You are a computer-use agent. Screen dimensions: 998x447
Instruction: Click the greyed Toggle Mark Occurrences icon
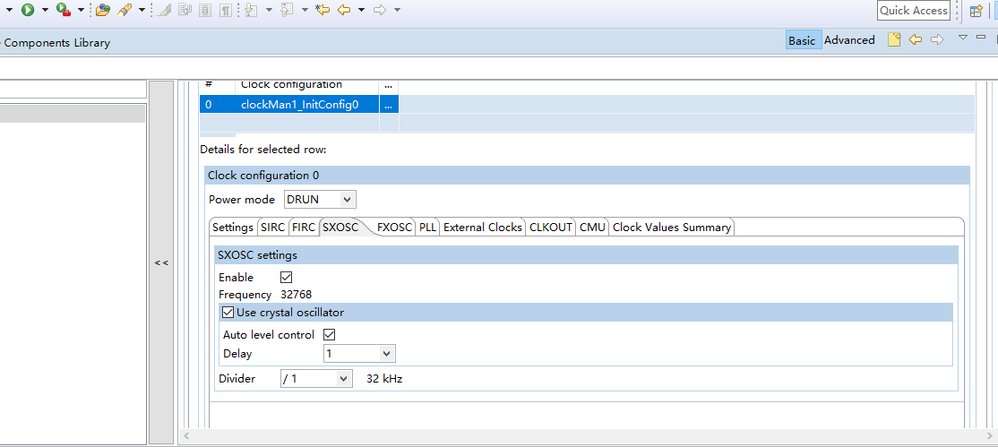(x=164, y=10)
